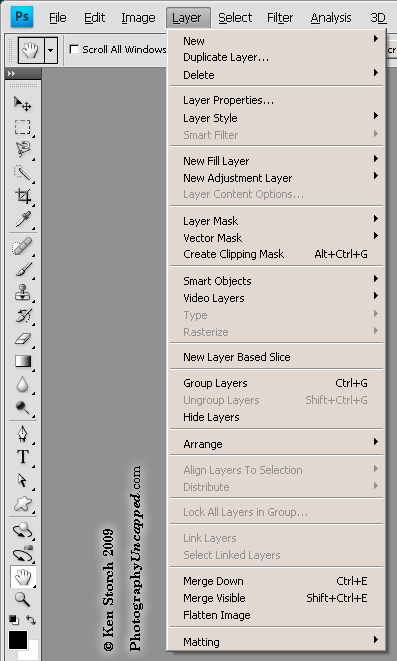Select the Gradient tool
397x661 pixels.
22,361
